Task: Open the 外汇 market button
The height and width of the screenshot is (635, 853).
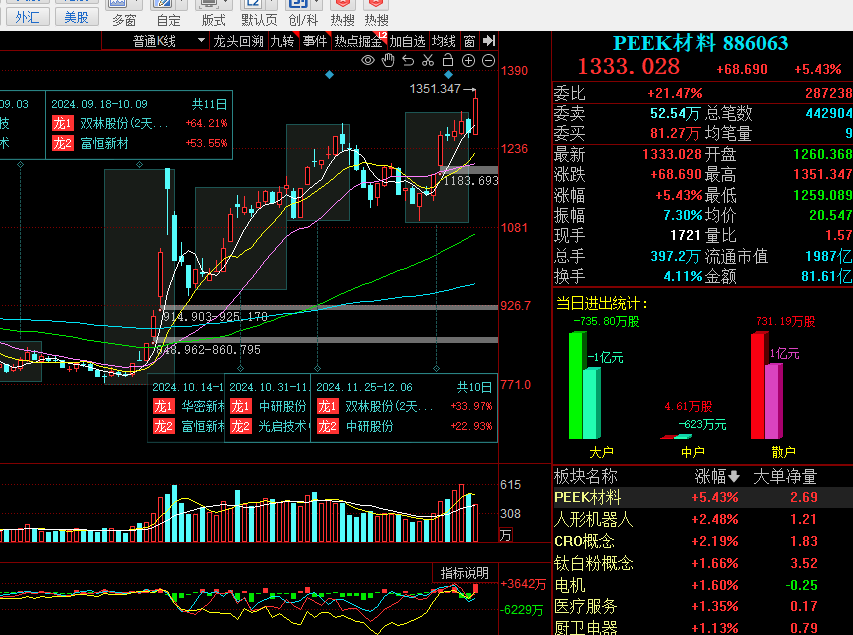Action: (x=27, y=17)
